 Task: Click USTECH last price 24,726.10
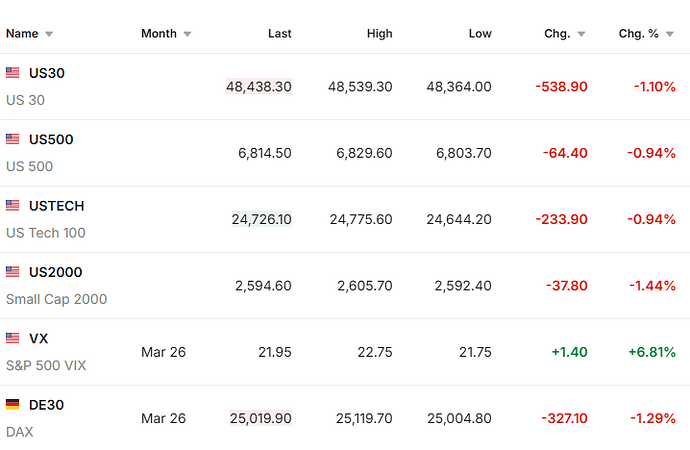[262, 220]
